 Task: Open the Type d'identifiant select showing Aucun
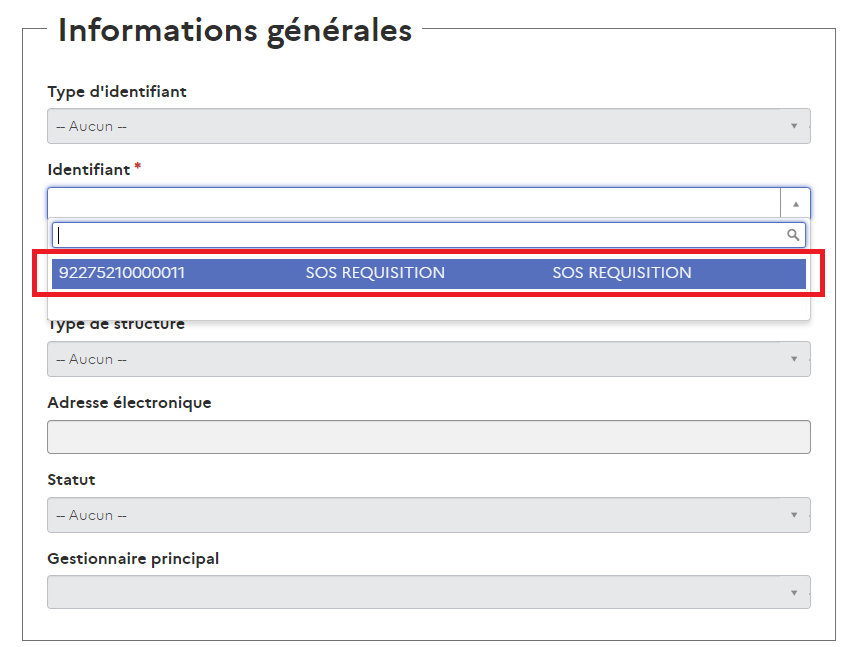pos(429,126)
